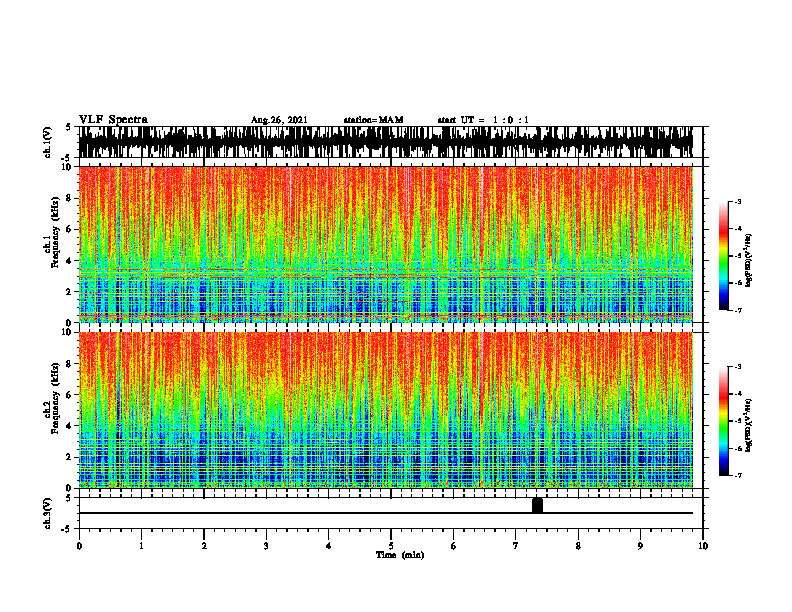Click the time-axis tick label "8"
Screen dimensions: 792x612
pyautogui.click(x=578, y=546)
